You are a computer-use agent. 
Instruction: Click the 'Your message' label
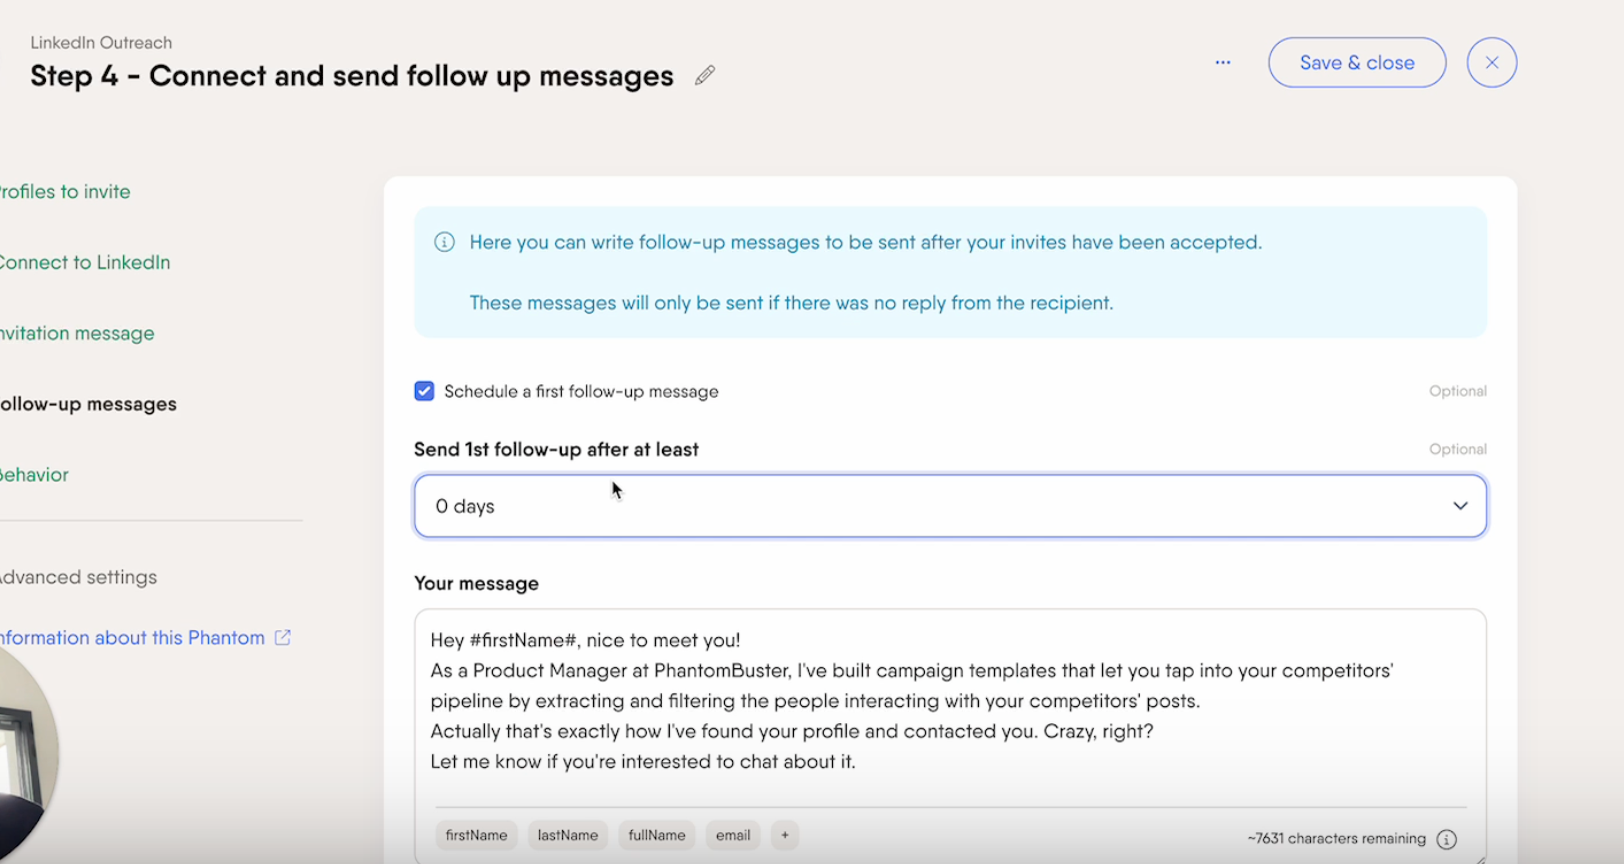click(476, 583)
